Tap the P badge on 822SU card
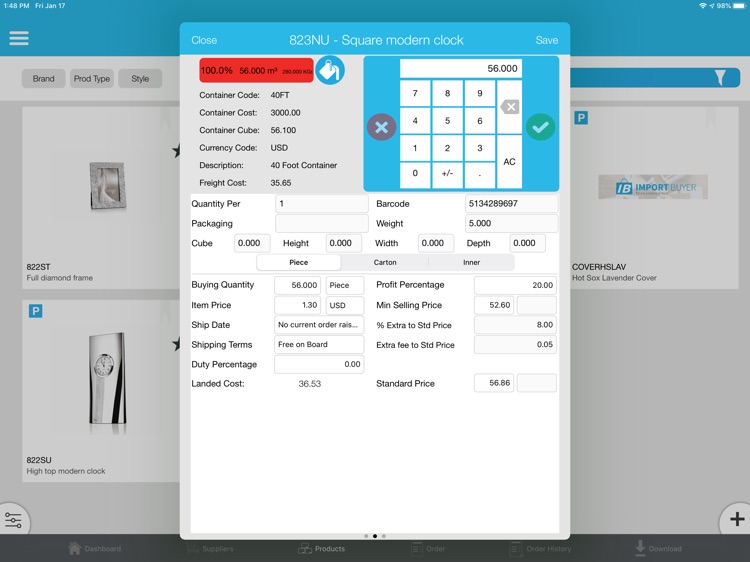Viewport: 750px width, 562px height. click(x=35, y=311)
